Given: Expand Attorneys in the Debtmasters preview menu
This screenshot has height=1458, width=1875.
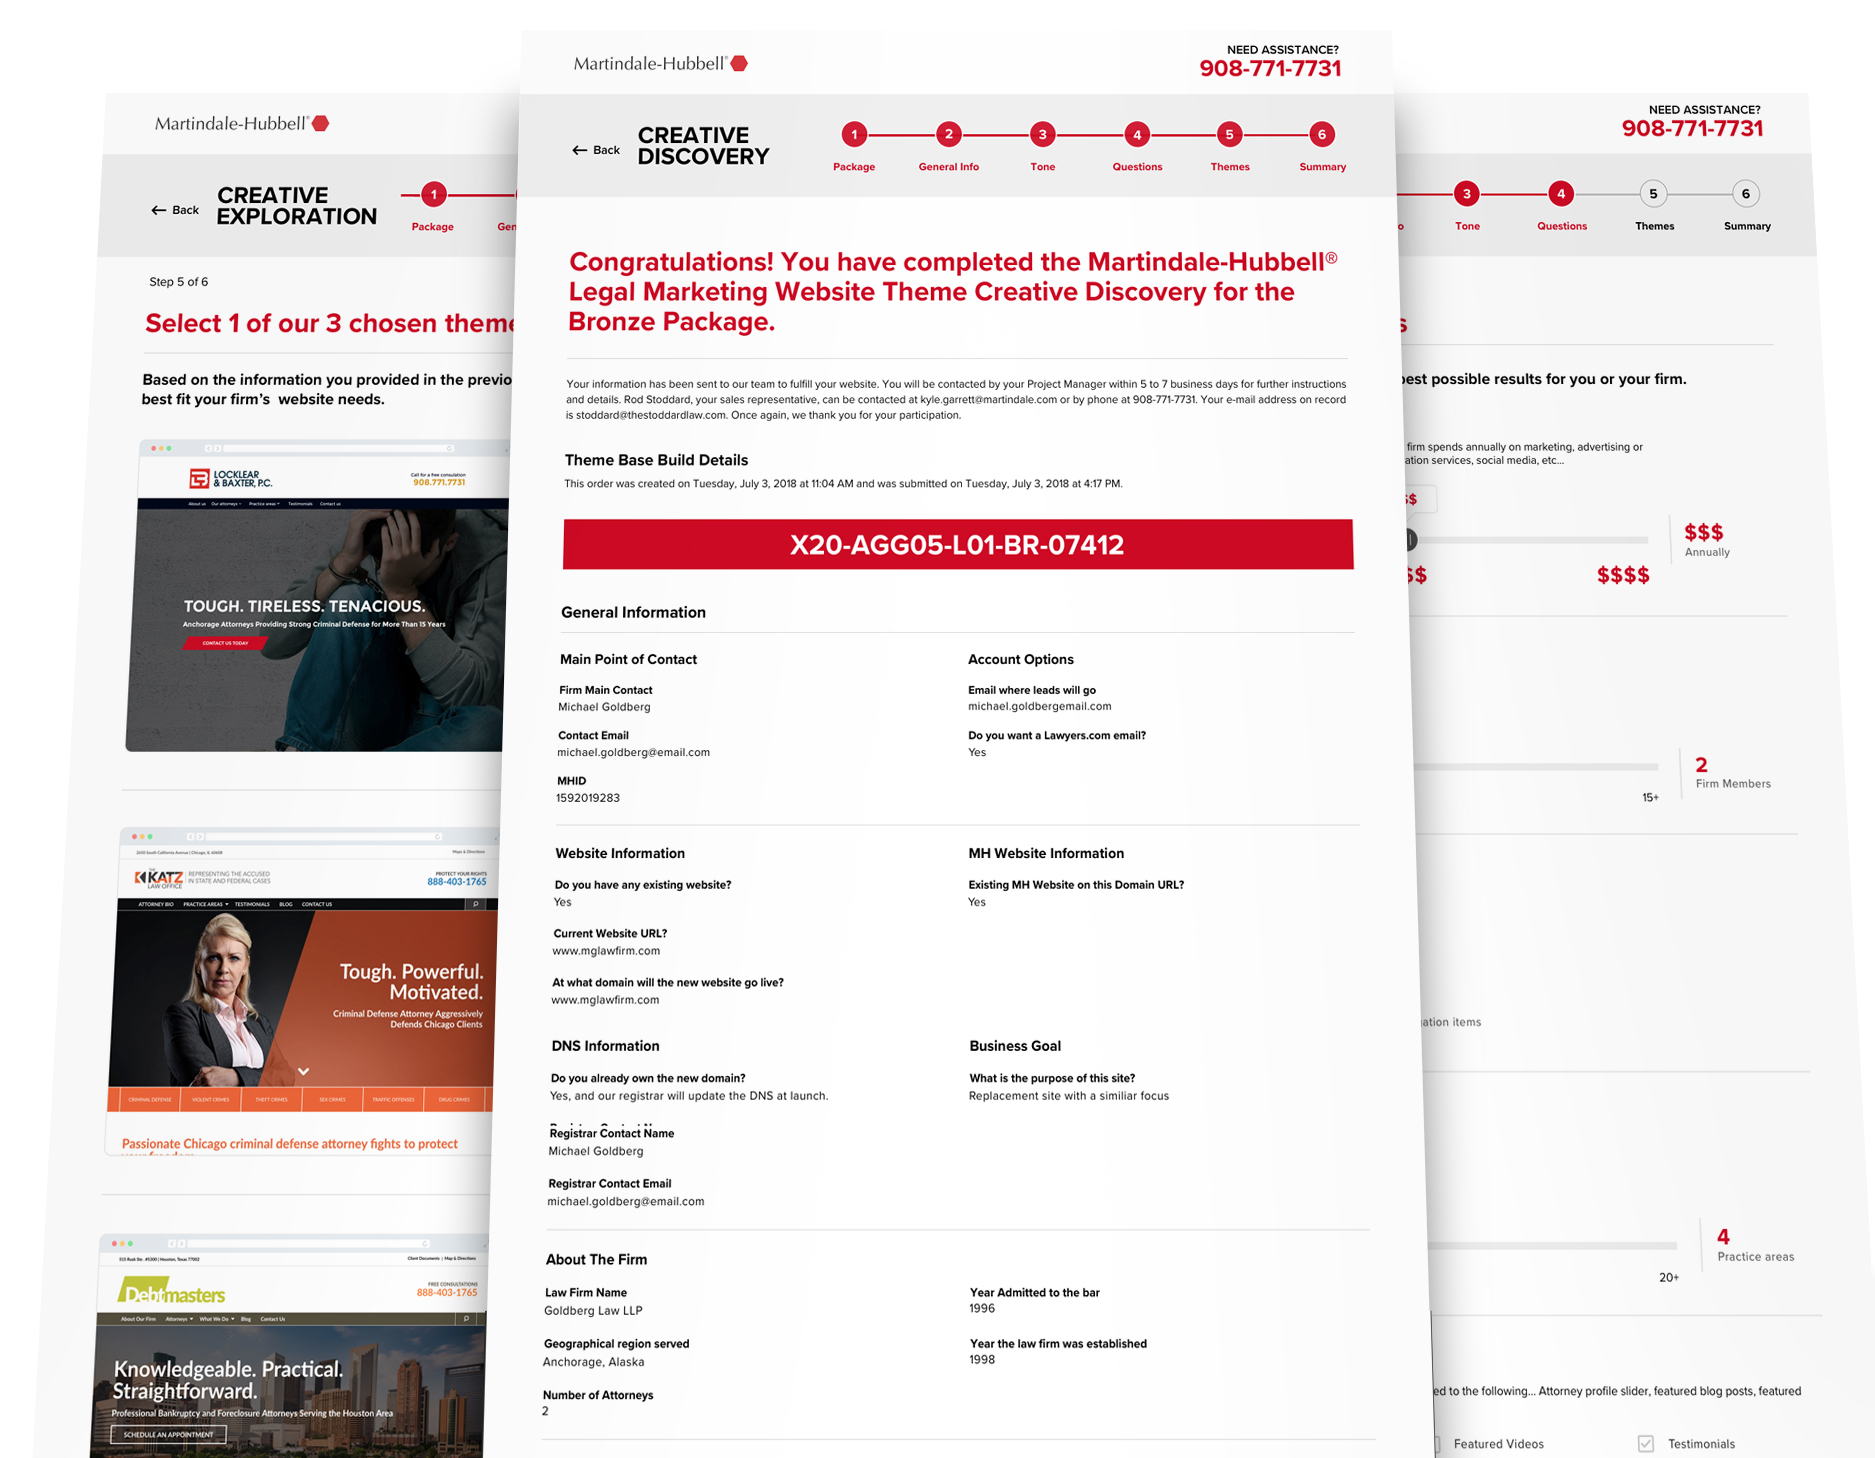Looking at the screenshot, I should [x=179, y=1319].
